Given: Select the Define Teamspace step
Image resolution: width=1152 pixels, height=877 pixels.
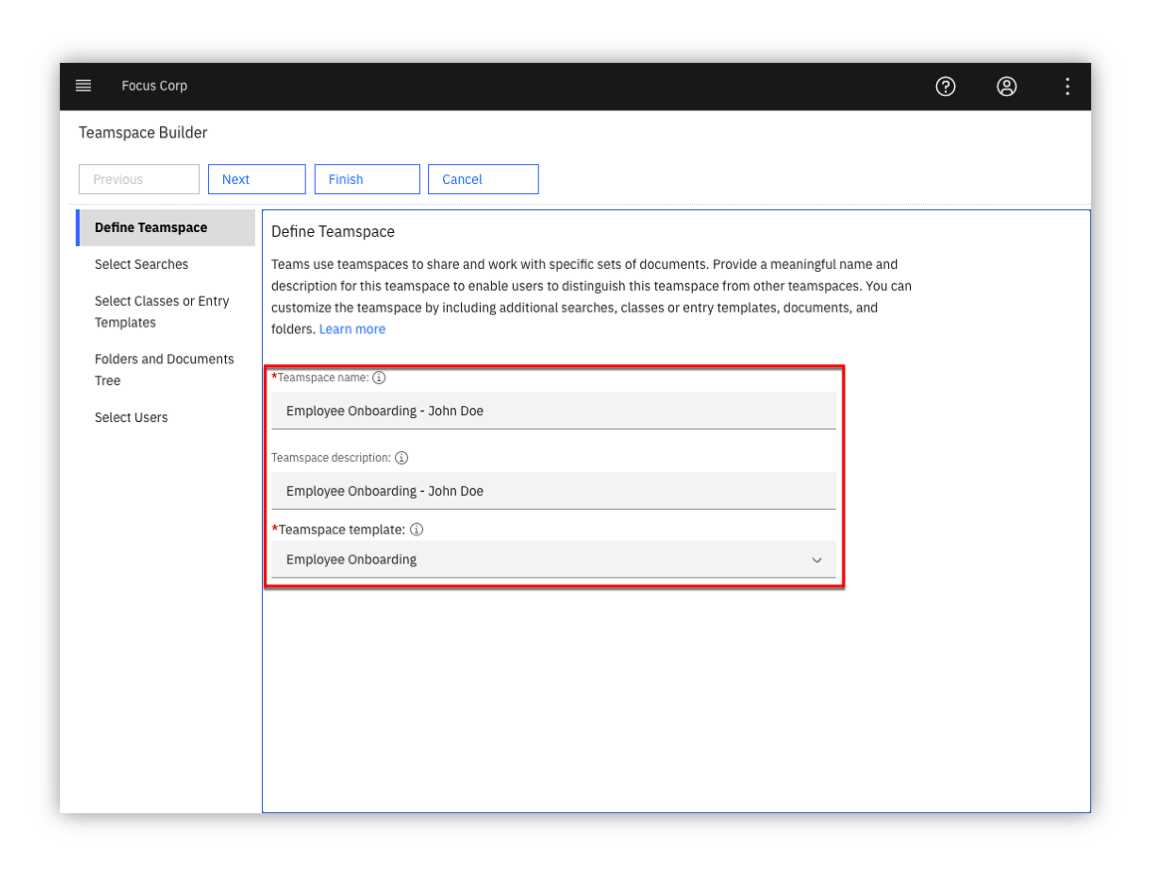Looking at the screenshot, I should click(x=166, y=228).
